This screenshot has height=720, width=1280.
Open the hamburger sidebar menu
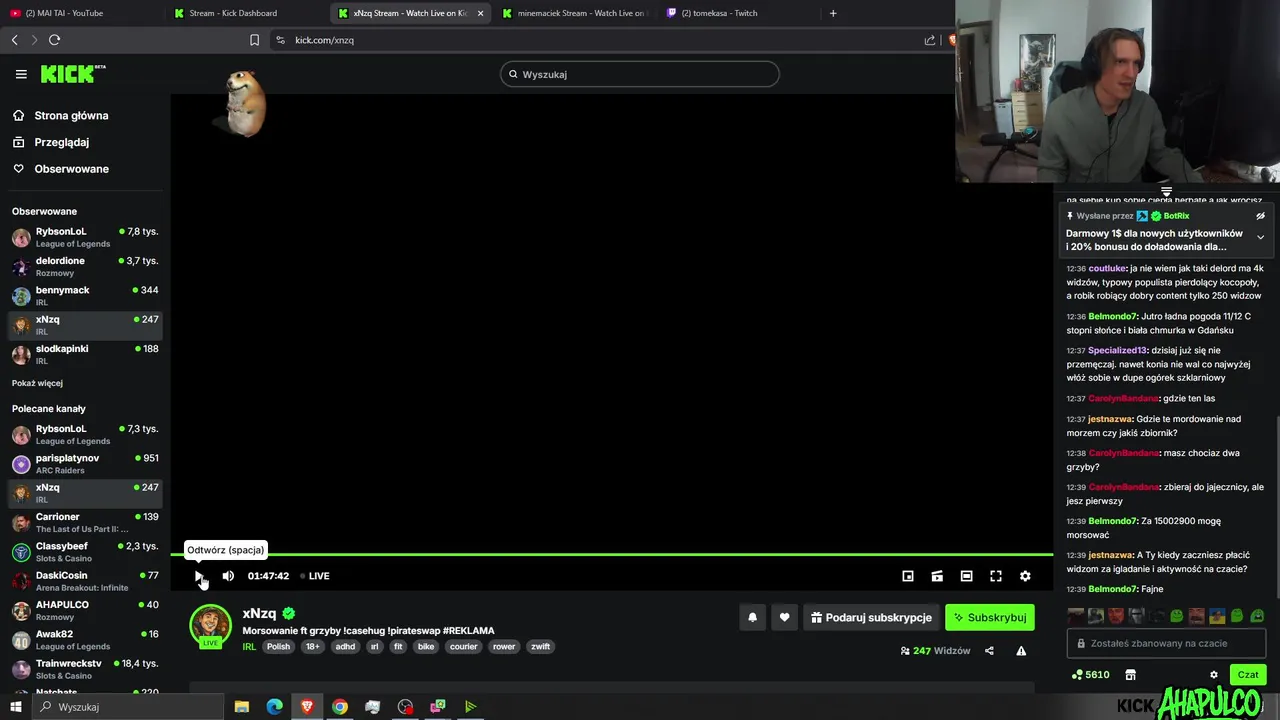[21, 74]
